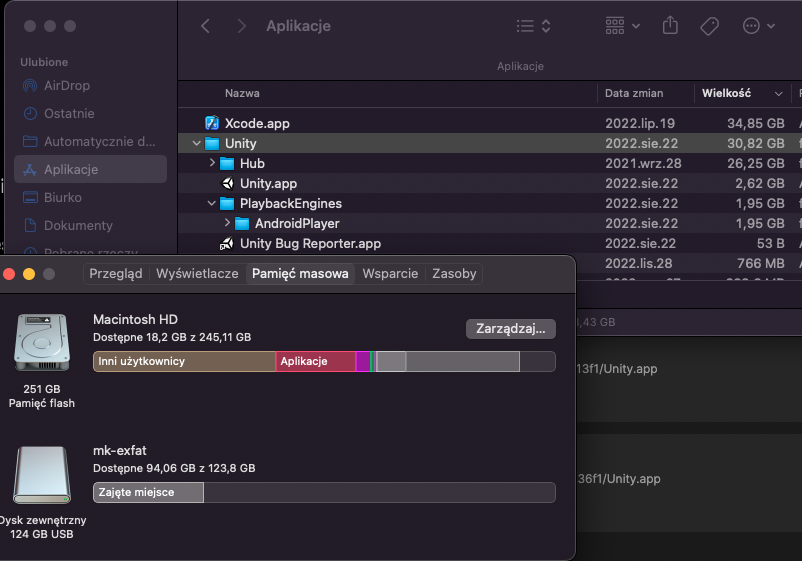
Task: Click the Share icon in Finder toolbar
Action: tap(670, 25)
